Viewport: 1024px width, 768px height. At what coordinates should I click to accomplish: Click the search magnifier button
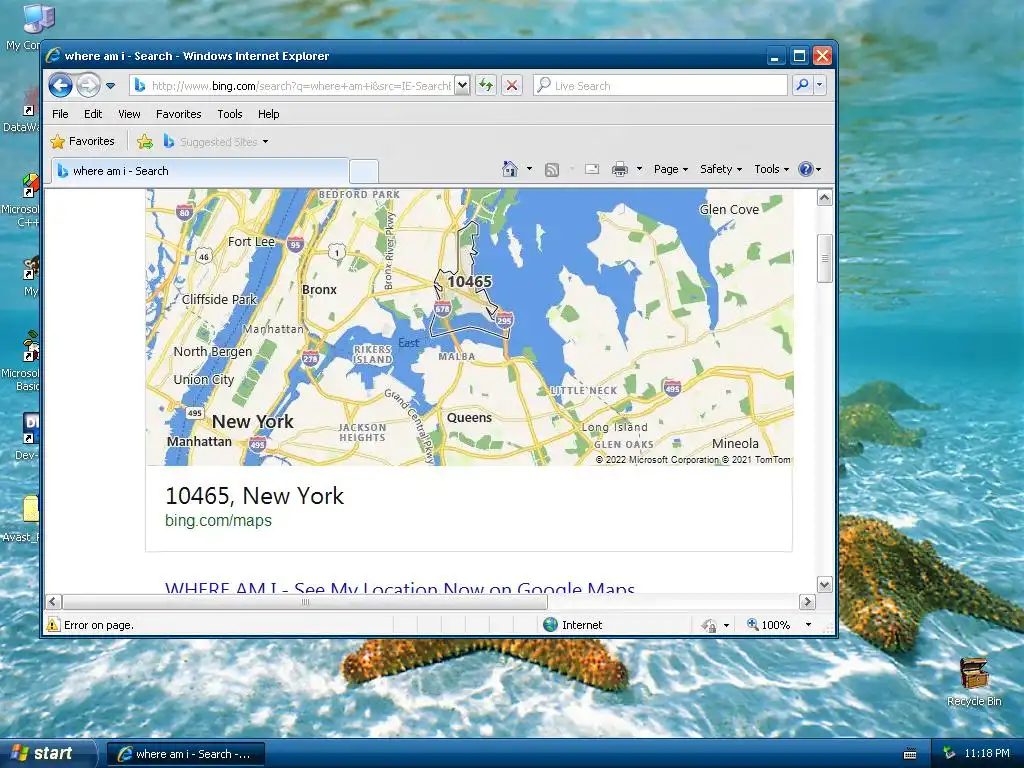[x=802, y=86]
